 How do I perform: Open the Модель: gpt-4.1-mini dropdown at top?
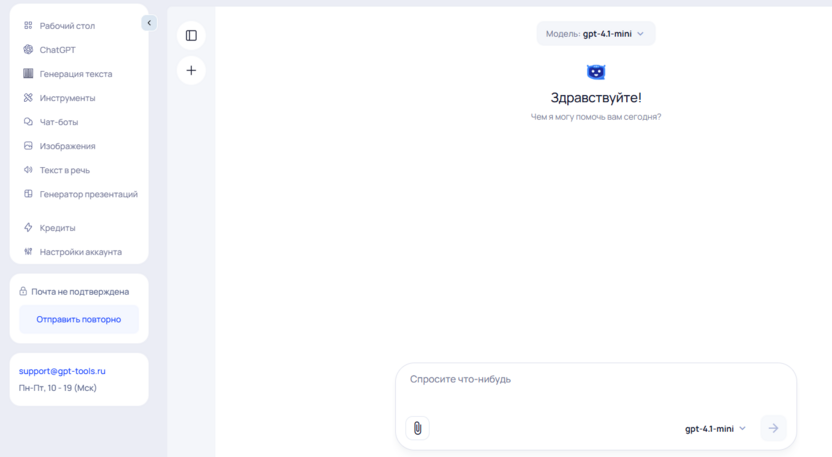tap(596, 33)
